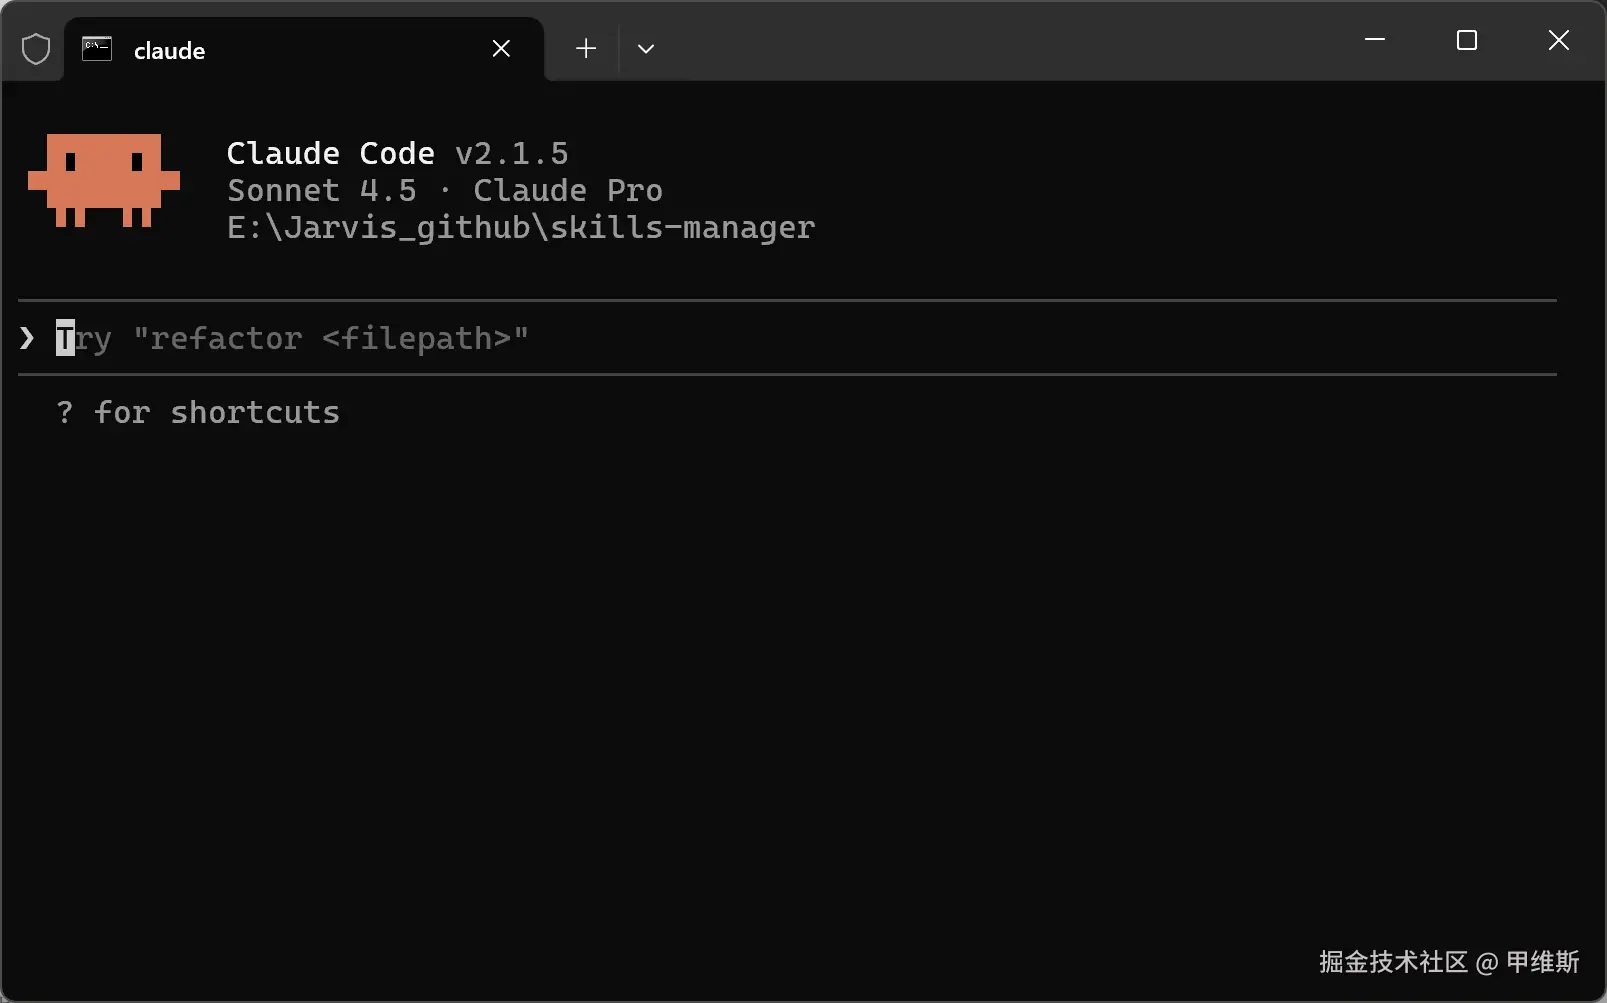This screenshot has width=1607, height=1003.
Task: Open a new terminal tab
Action: tap(586, 48)
